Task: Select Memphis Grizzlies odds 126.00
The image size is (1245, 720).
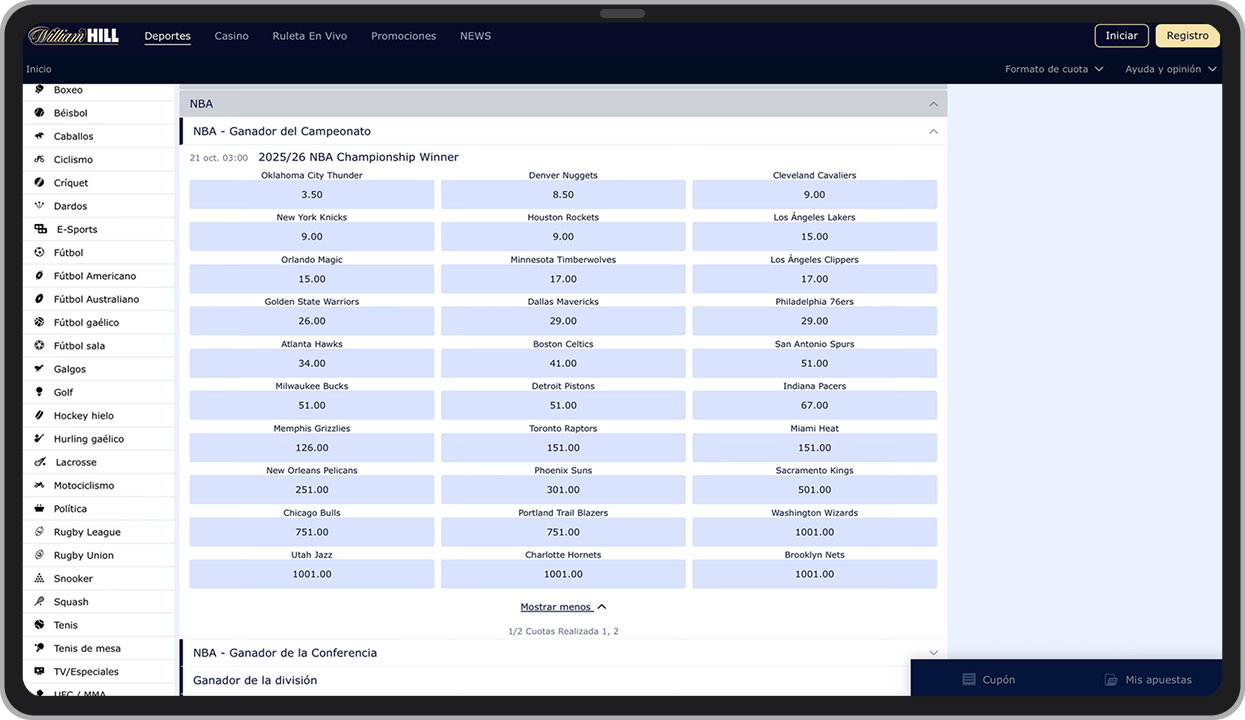Action: [x=312, y=448]
